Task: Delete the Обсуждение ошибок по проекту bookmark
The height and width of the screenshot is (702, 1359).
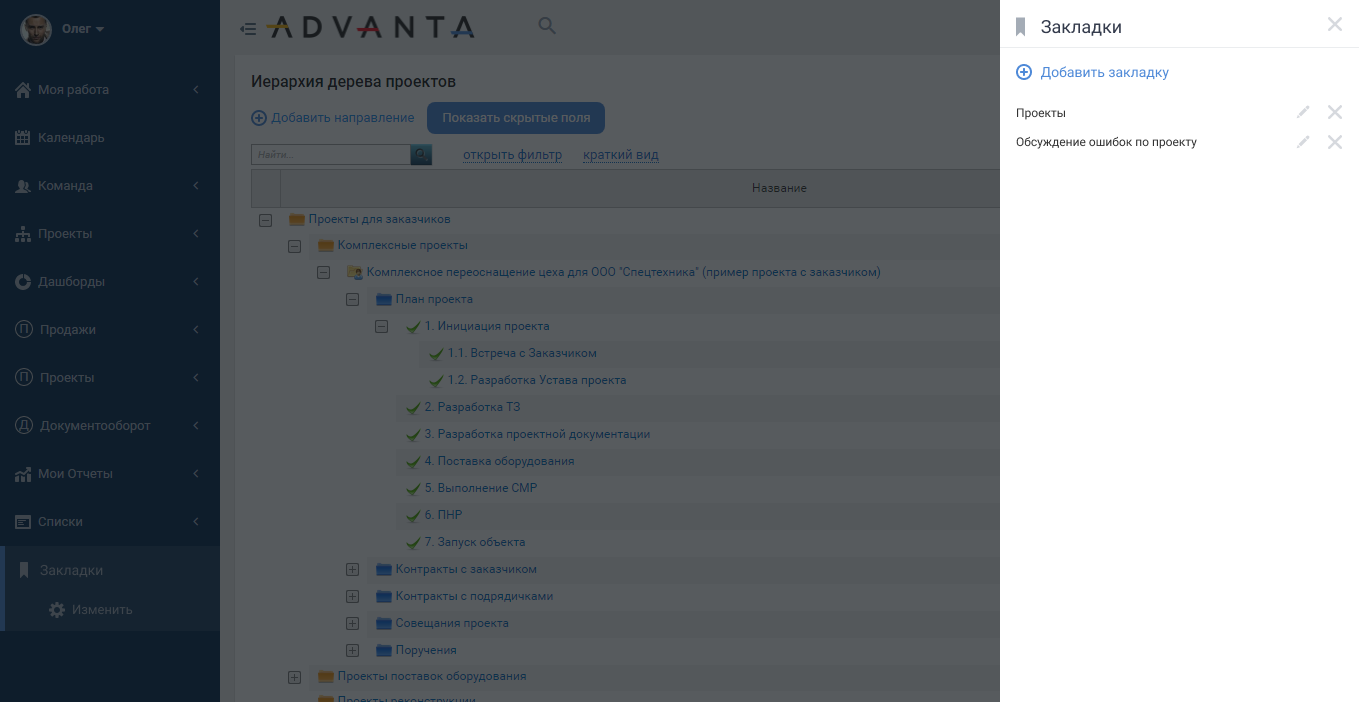Action: (x=1334, y=142)
